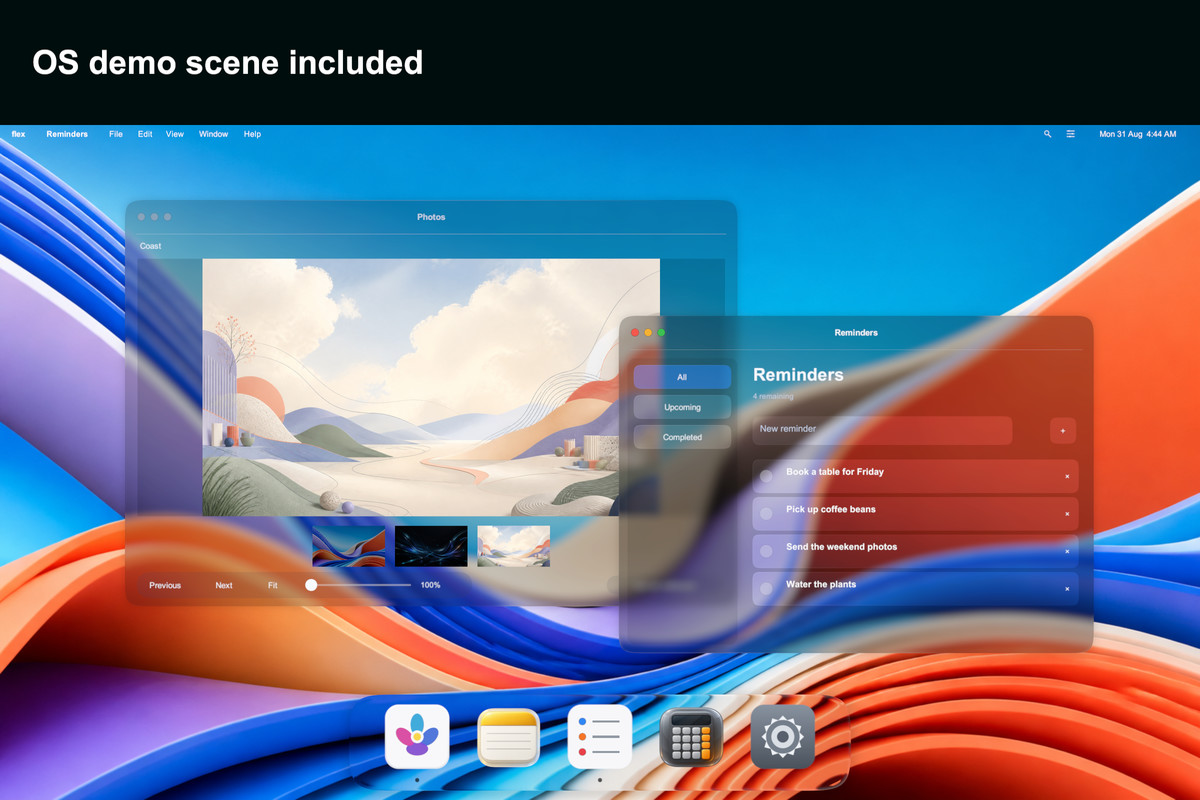Select the pastel coast thumbnail in Photos
The height and width of the screenshot is (800, 1200).
pos(513,546)
